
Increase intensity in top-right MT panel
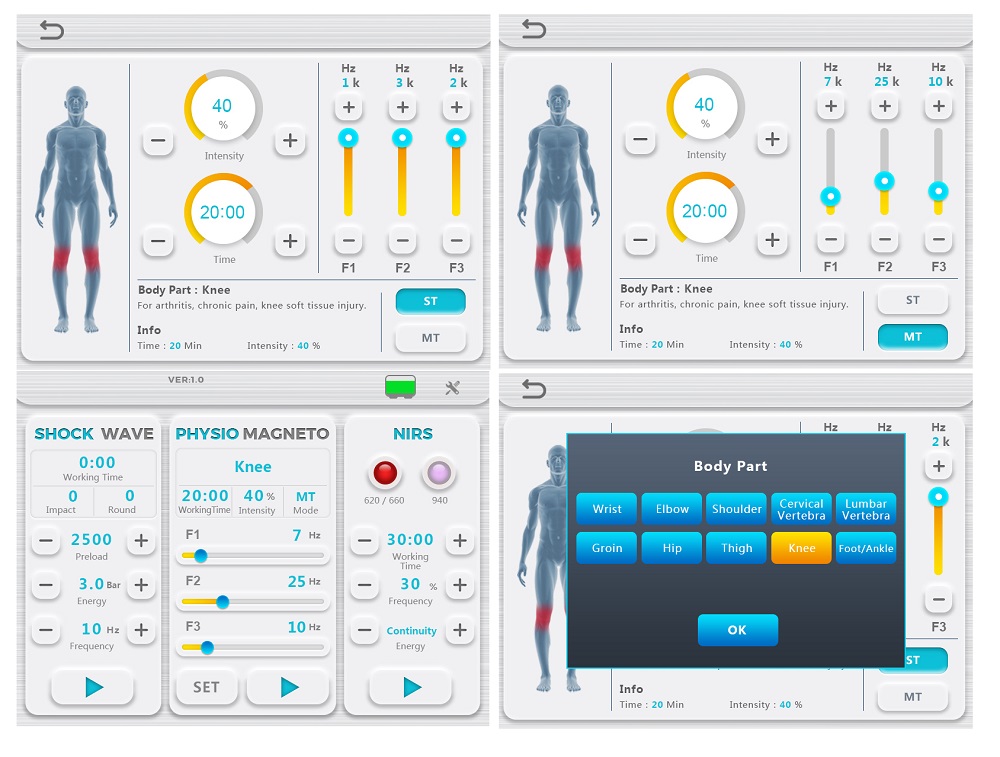point(772,139)
